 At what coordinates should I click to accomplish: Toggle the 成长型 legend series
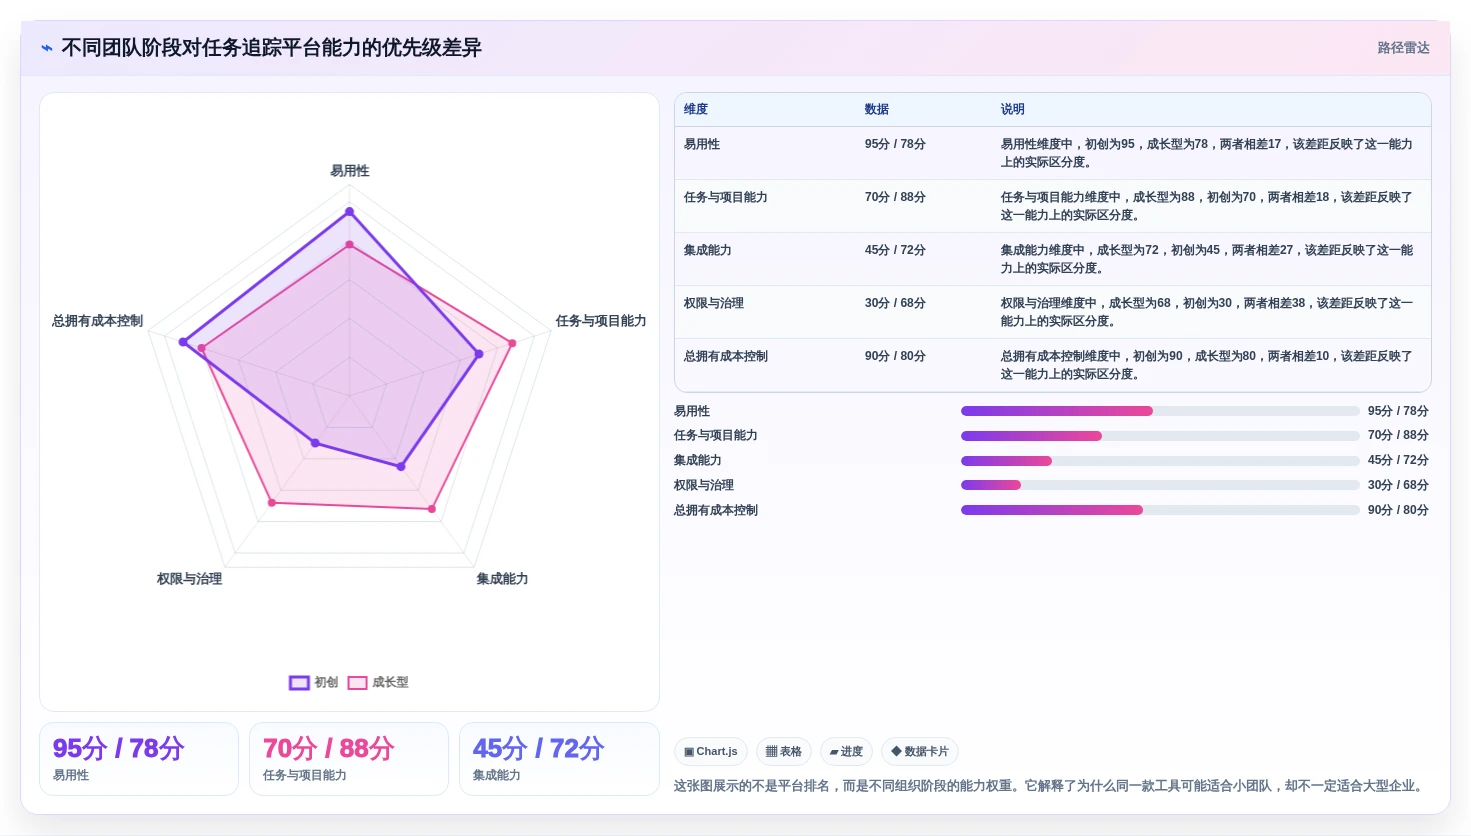point(378,682)
